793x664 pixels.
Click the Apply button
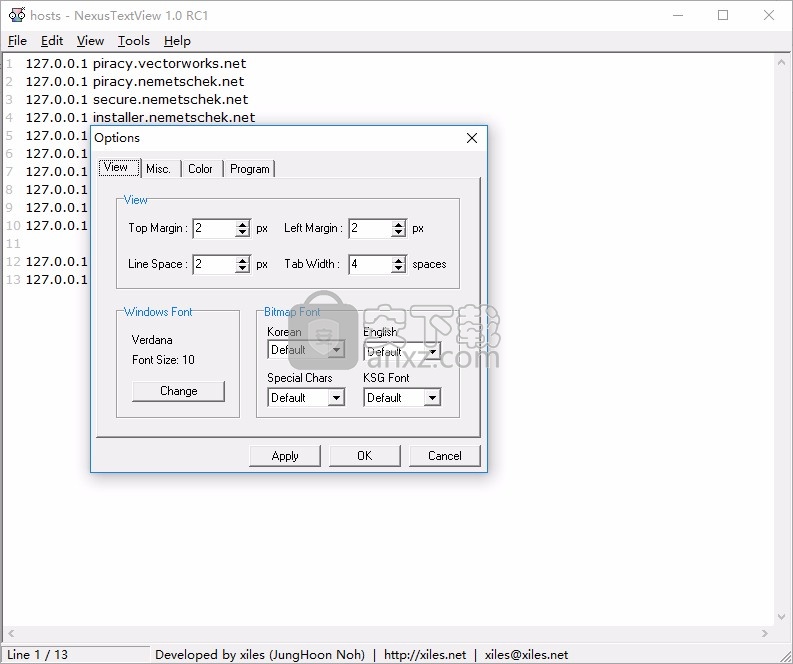(x=285, y=456)
